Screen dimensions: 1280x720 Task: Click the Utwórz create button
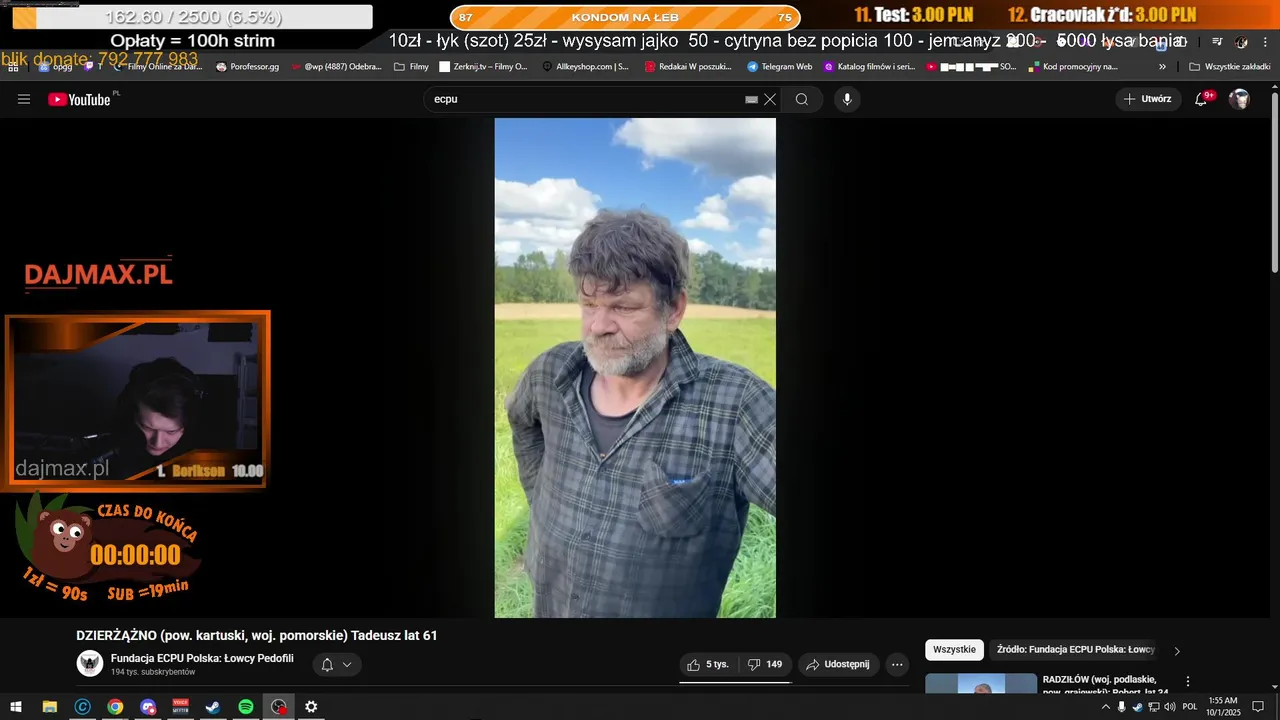pos(1148,99)
